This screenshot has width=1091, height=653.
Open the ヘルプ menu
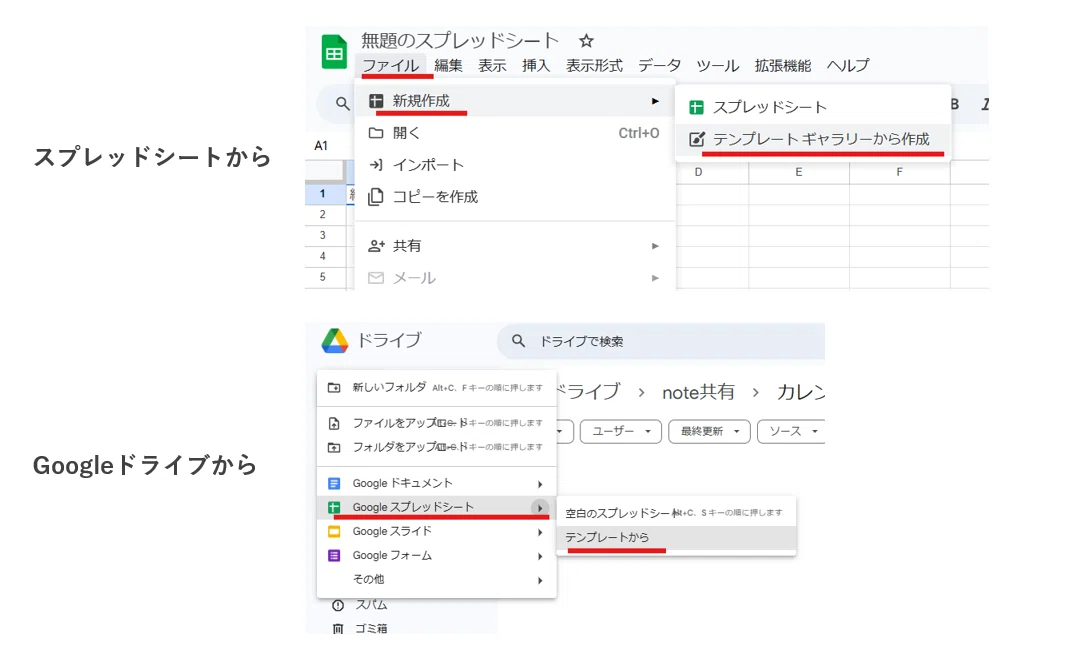tap(847, 65)
